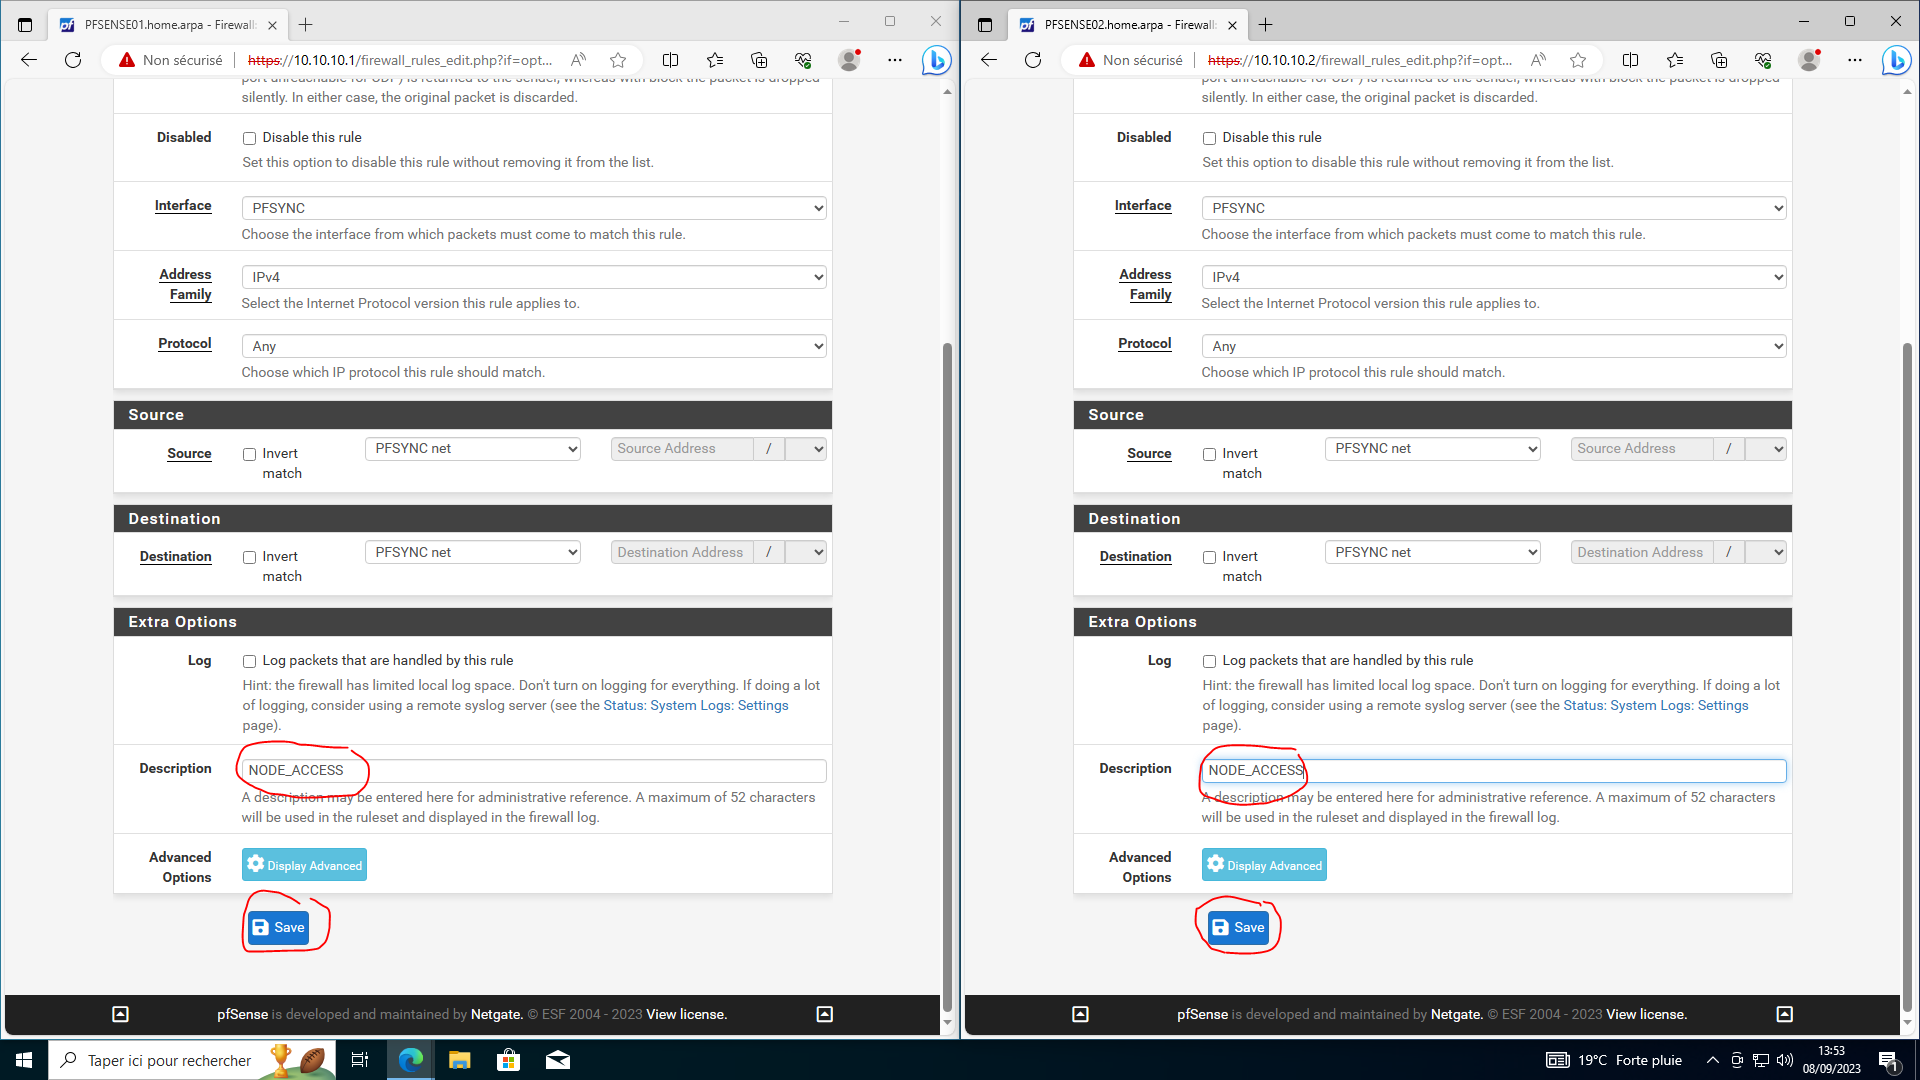Open the File Explorer taskbar icon

[459, 1060]
